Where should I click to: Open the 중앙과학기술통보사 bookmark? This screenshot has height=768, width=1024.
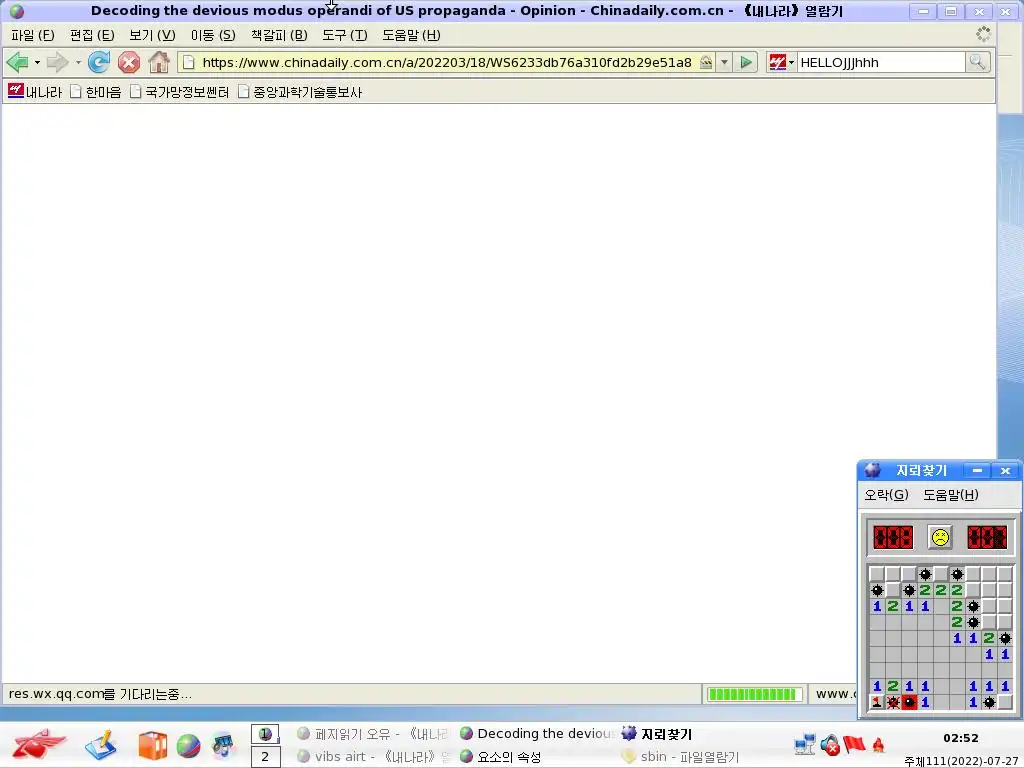point(300,92)
